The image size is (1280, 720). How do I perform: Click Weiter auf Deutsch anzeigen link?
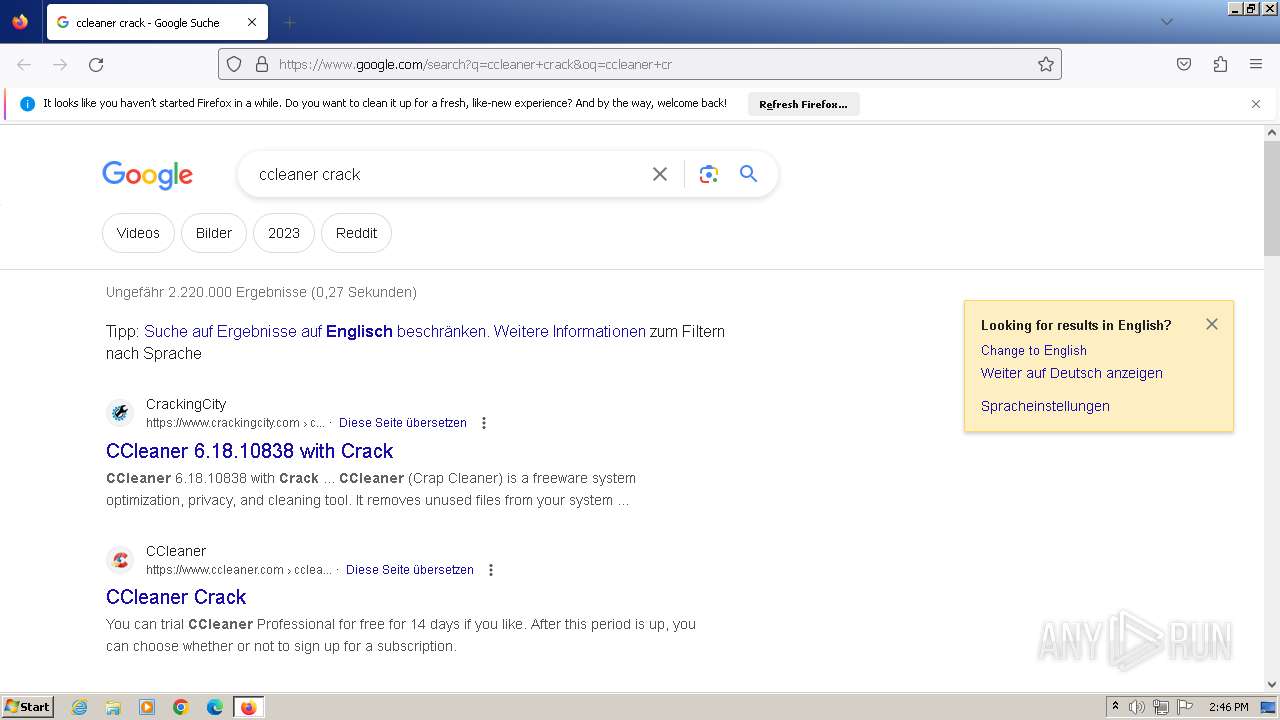point(1072,373)
